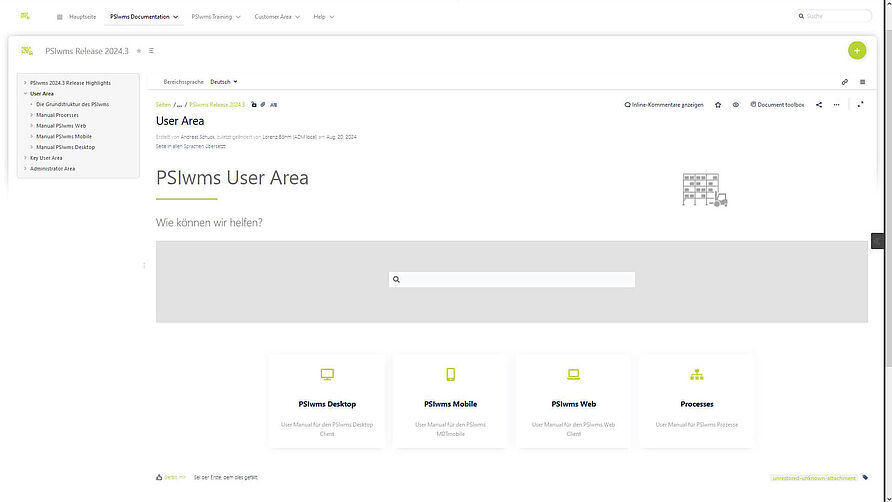
Task: Click the warehouse shelf forklift illustration
Action: point(705,190)
